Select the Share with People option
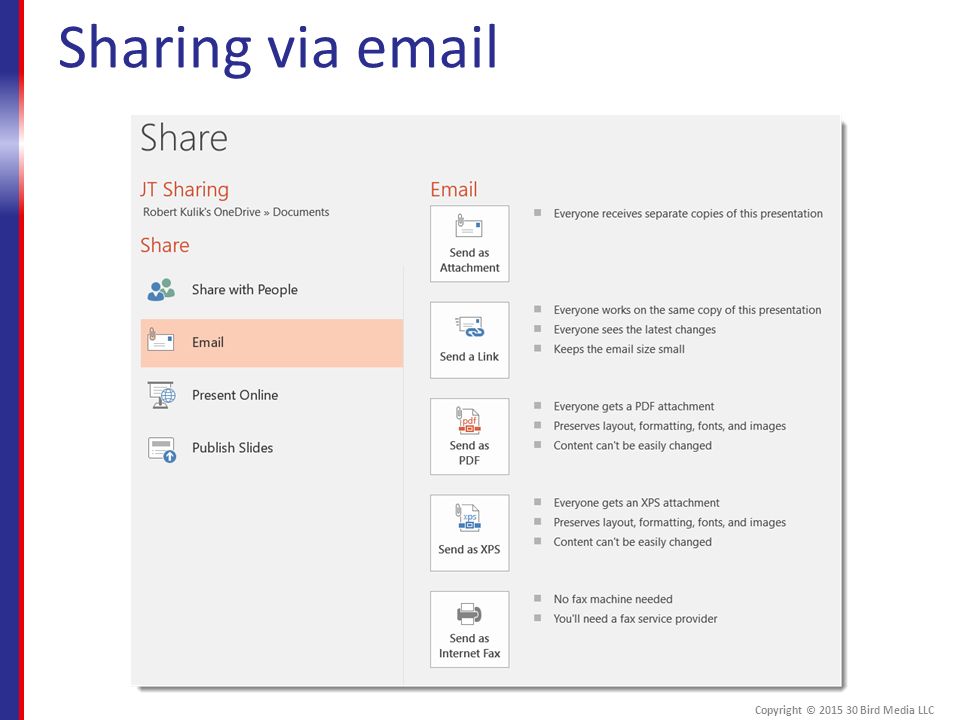The image size is (960, 720). (272, 290)
